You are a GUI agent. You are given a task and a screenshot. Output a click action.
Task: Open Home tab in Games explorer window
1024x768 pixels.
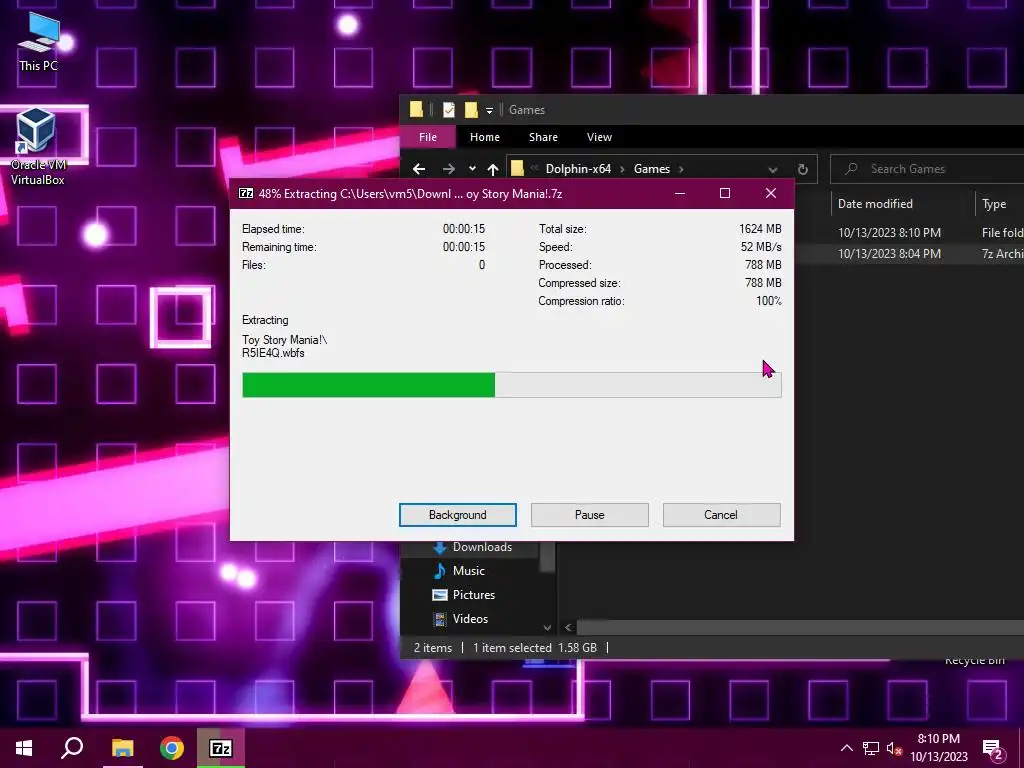pos(485,137)
